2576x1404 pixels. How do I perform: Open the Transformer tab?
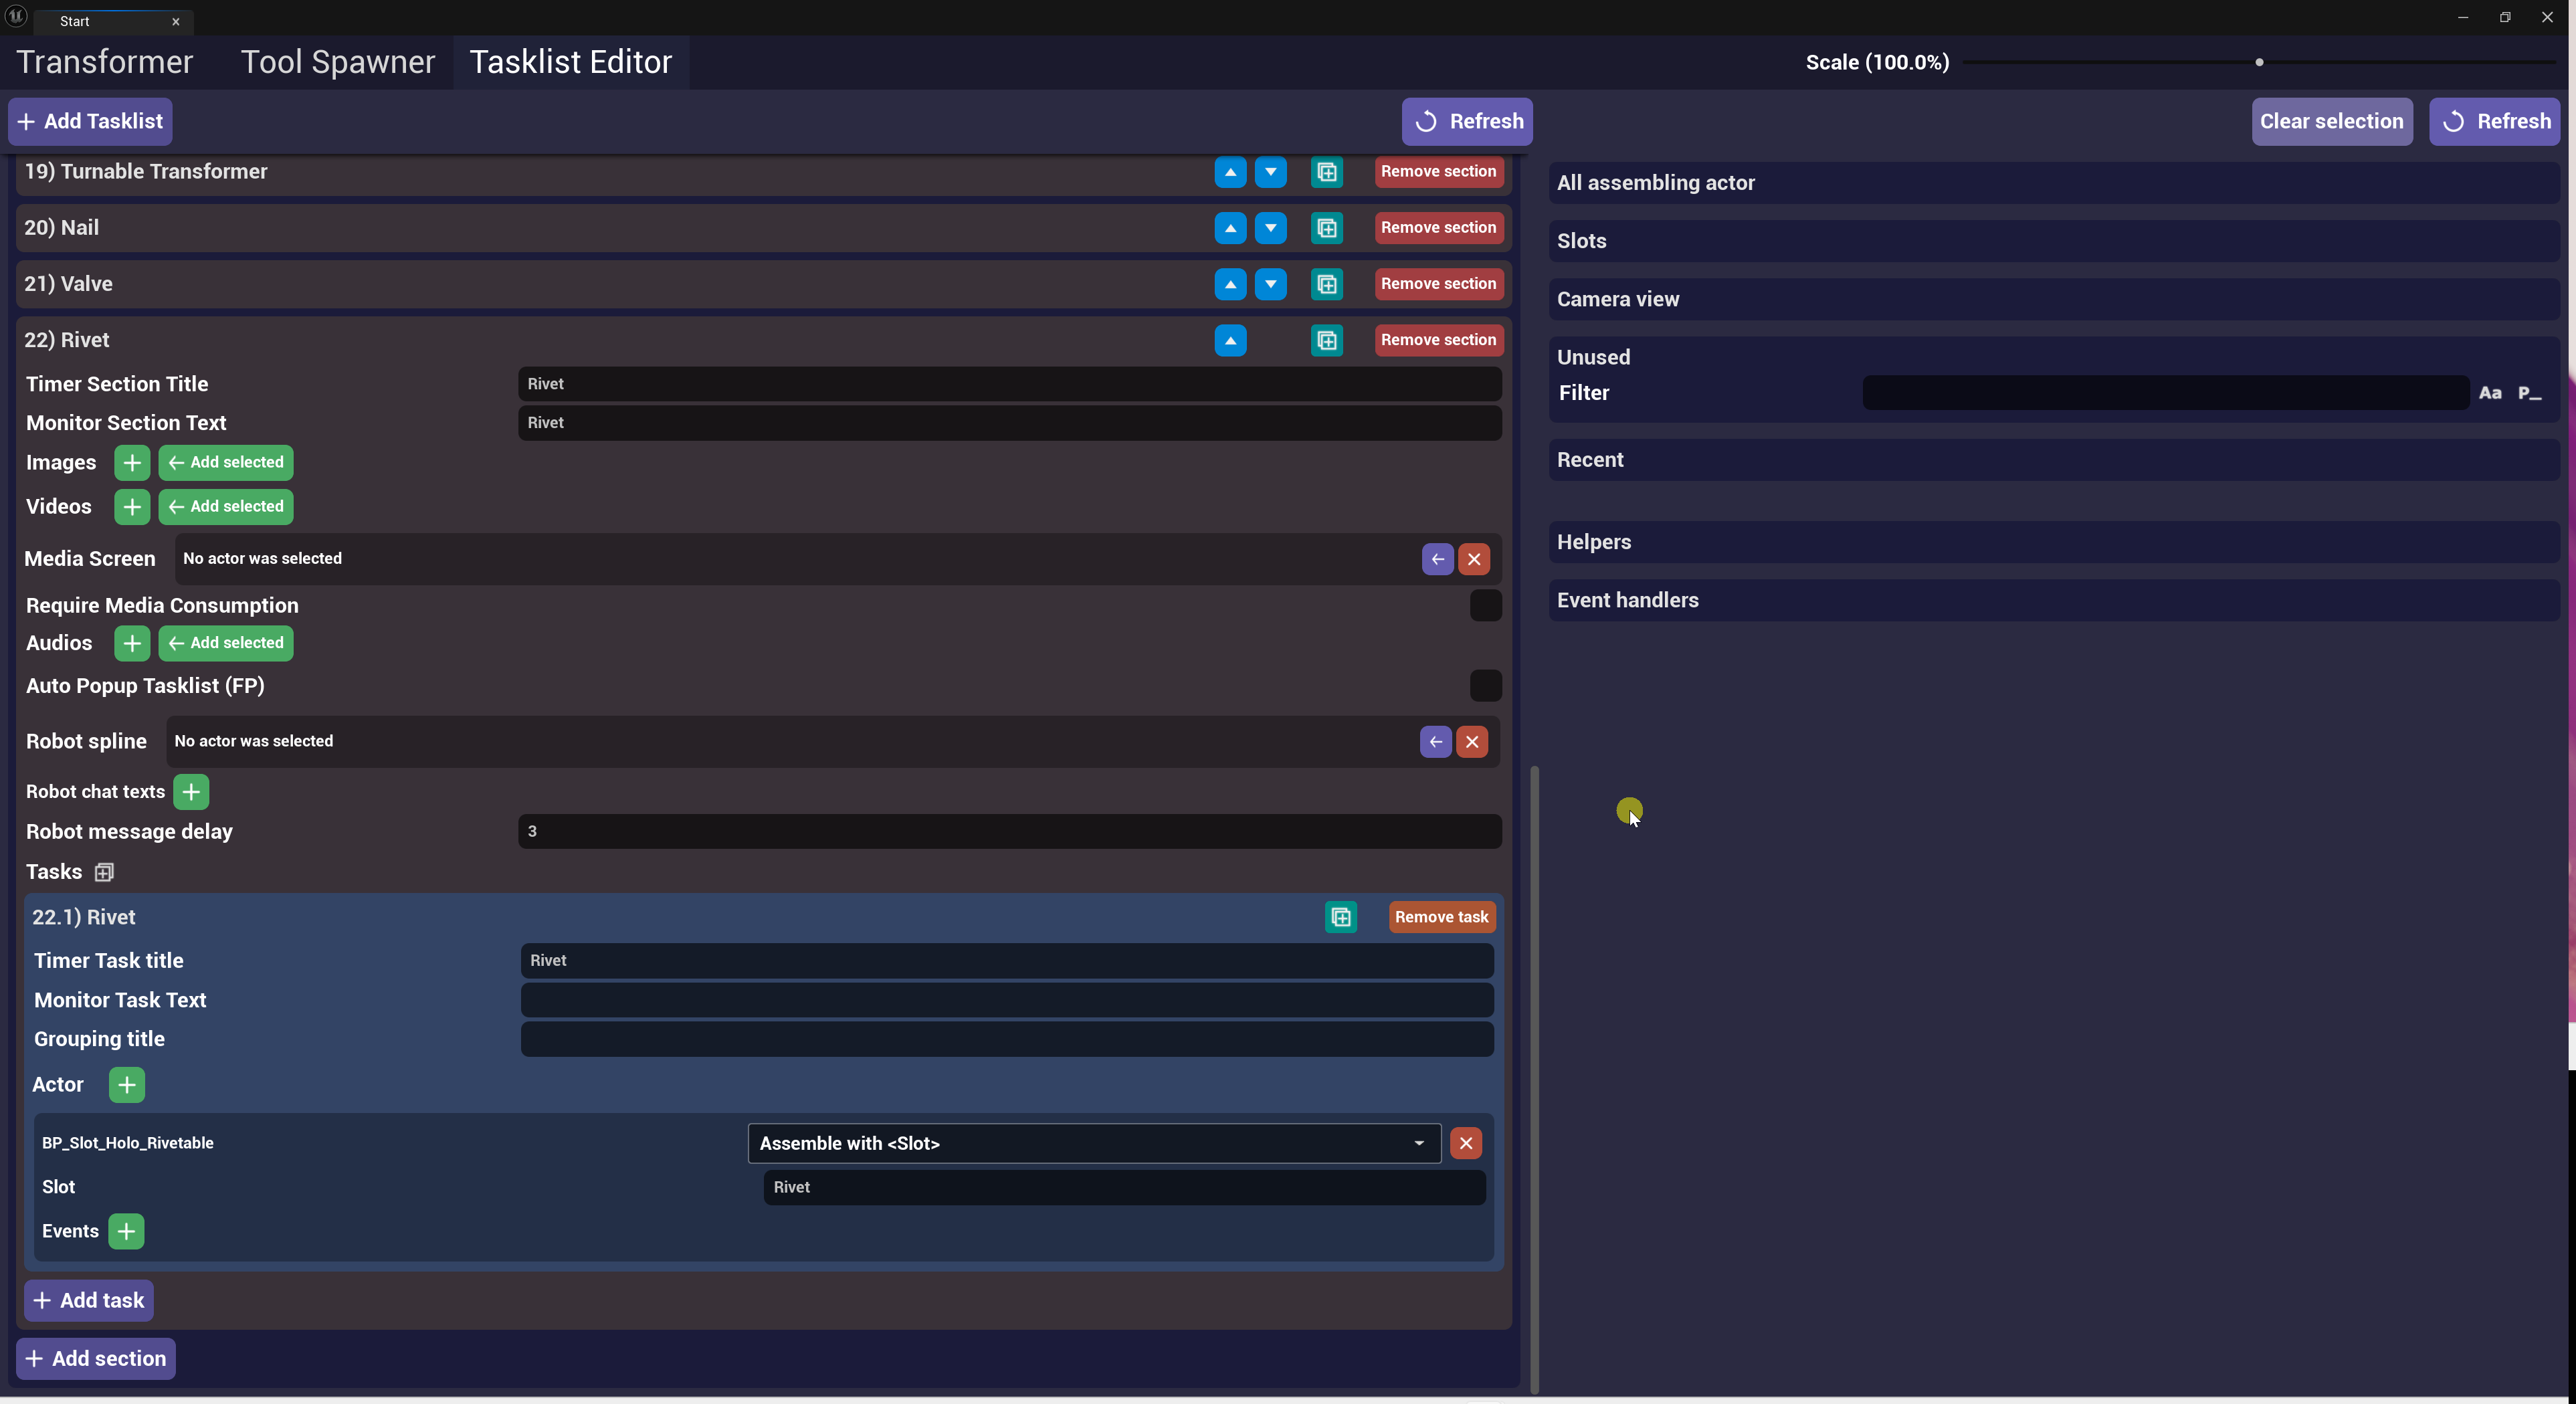click(104, 62)
